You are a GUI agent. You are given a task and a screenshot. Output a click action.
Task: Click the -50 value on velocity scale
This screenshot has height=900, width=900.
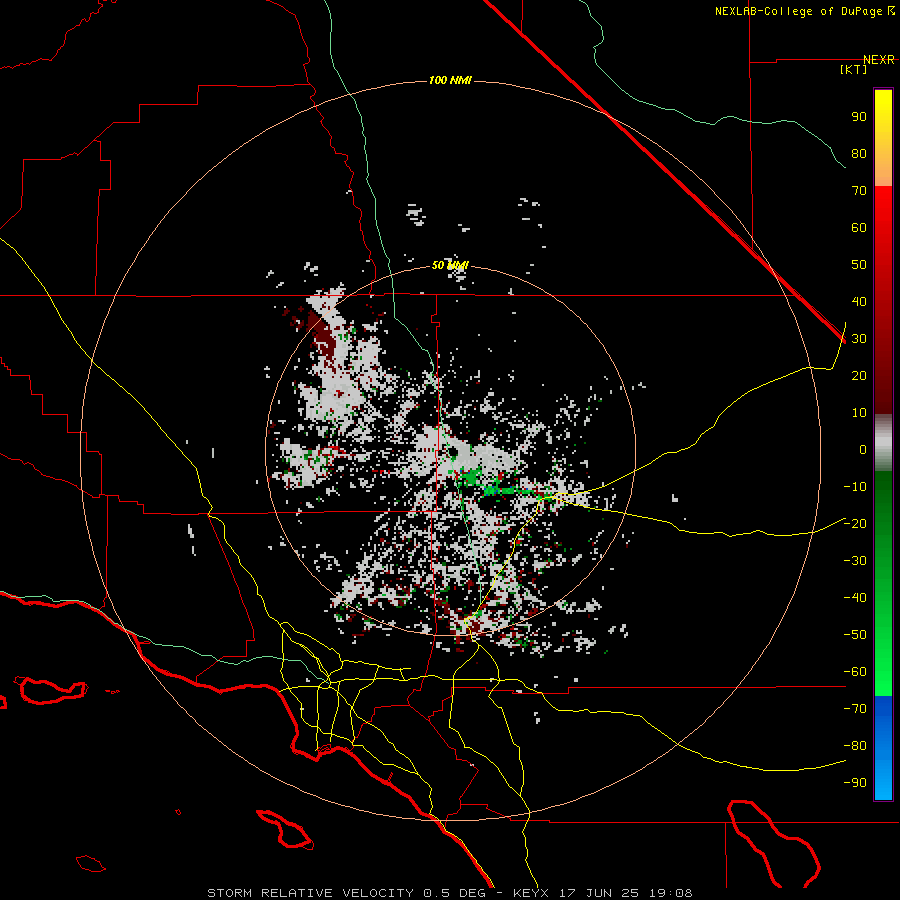855,635
